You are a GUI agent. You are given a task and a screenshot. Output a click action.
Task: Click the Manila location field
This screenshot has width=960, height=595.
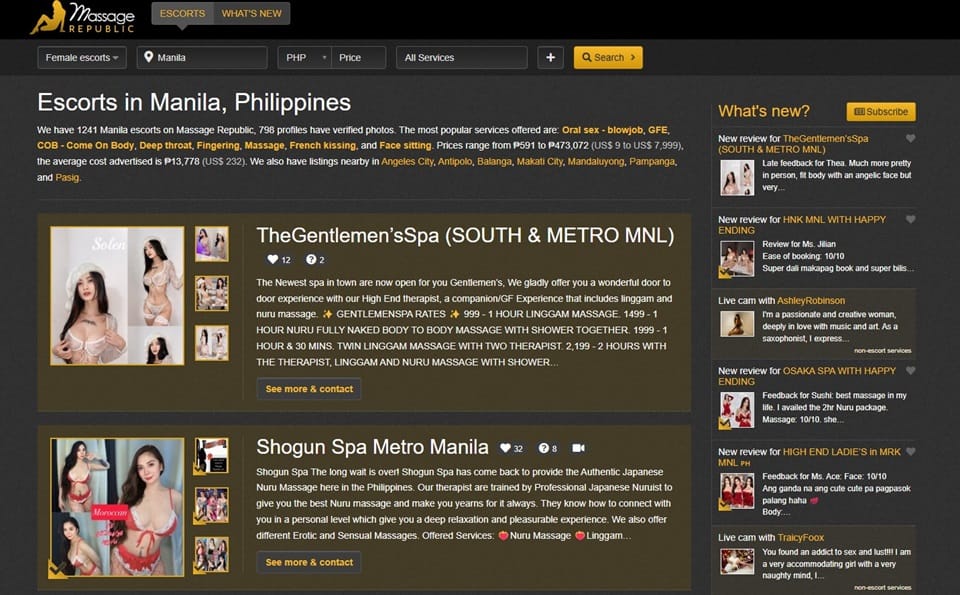(202, 58)
